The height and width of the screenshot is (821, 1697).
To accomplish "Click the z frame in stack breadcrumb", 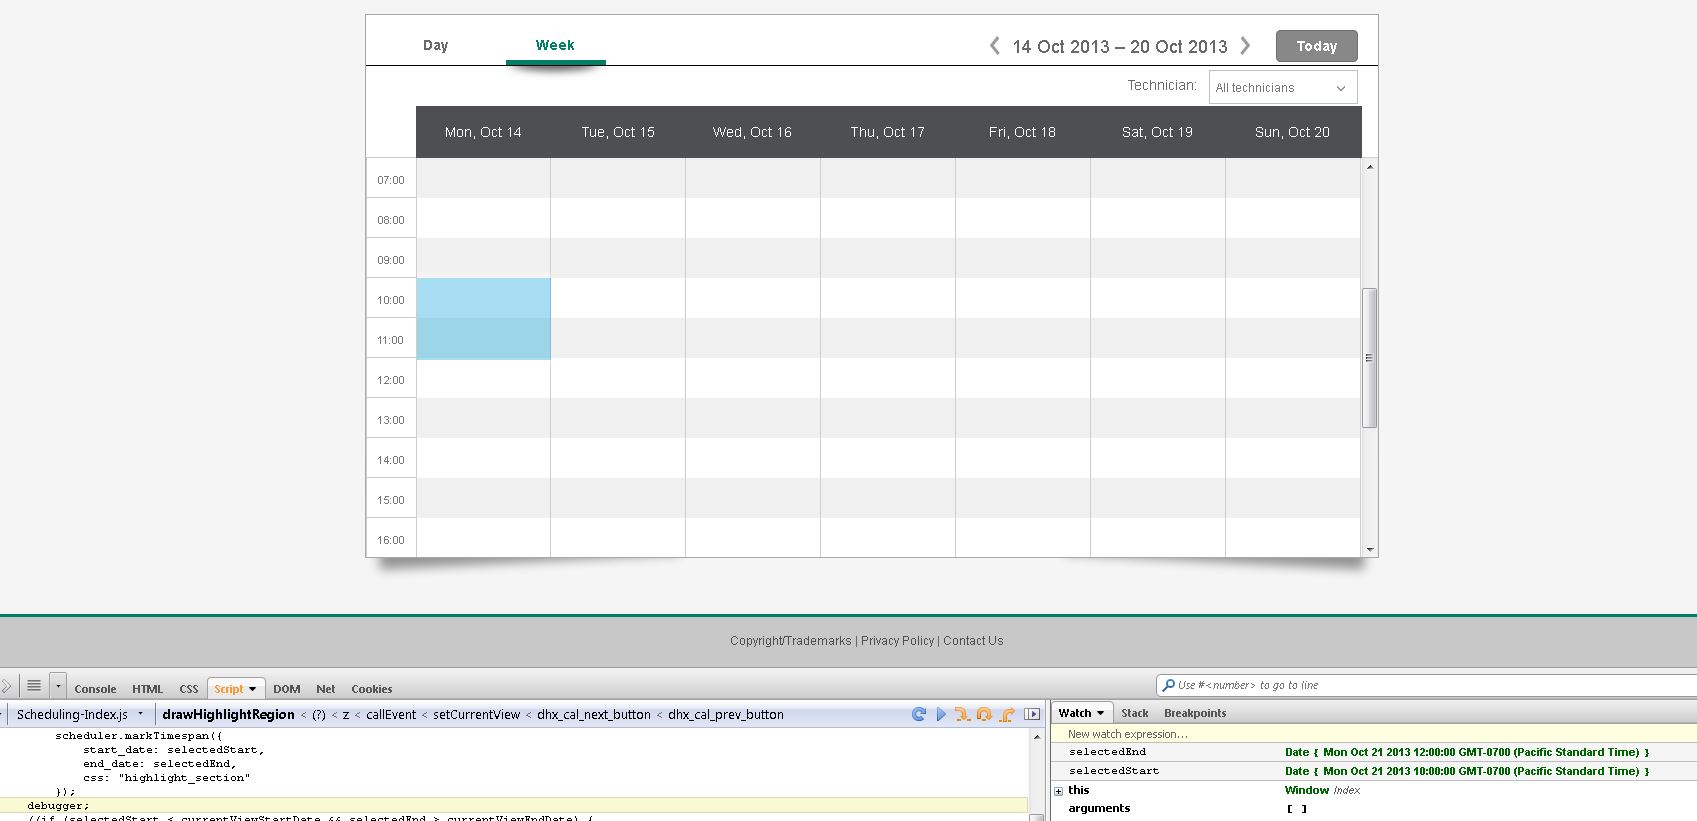I will point(346,714).
